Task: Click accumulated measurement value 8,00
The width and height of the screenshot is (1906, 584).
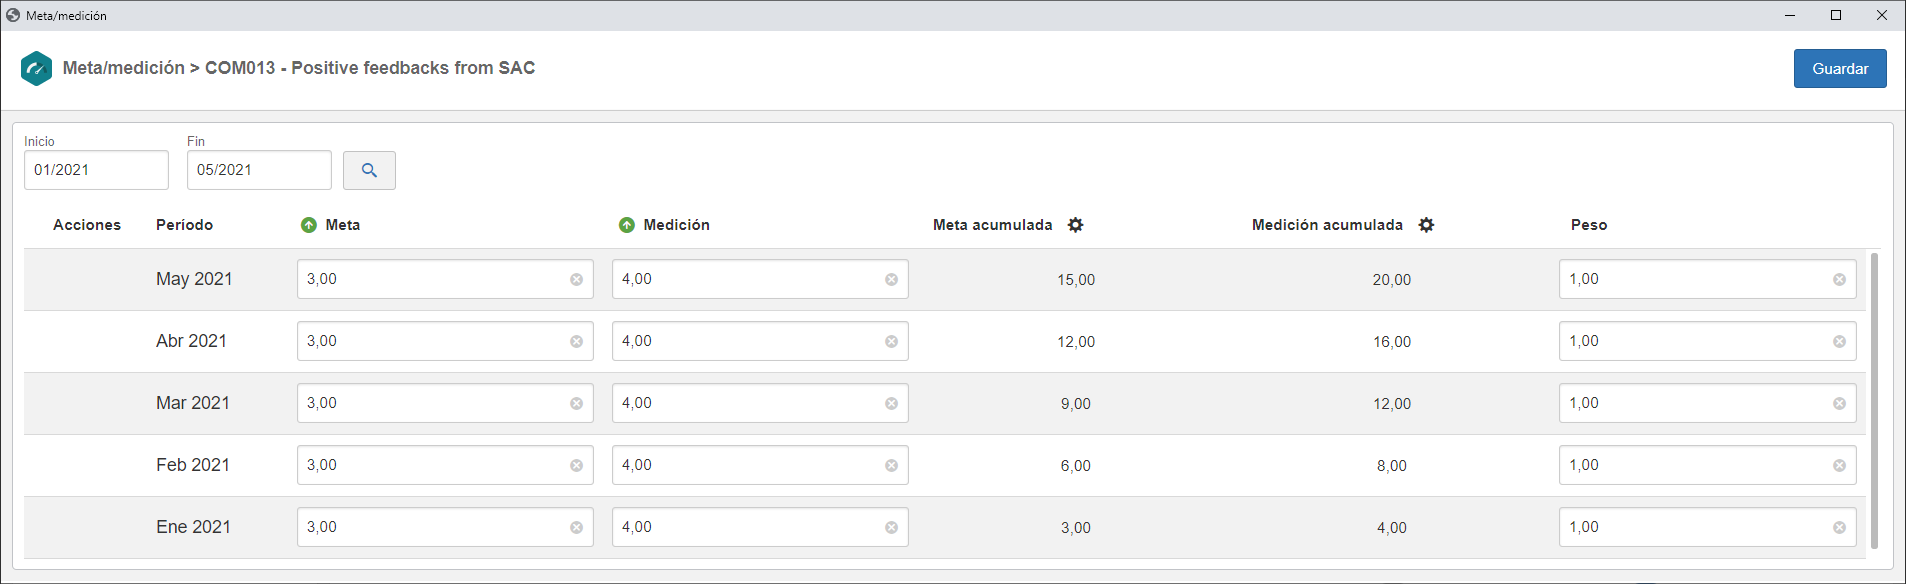Action: (x=1392, y=466)
